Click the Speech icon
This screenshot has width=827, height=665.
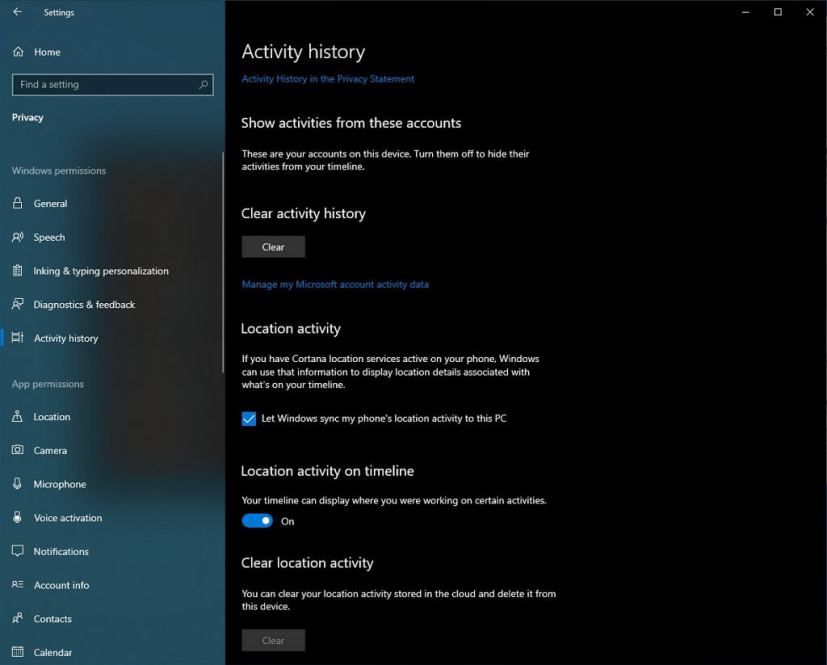tap(17, 237)
